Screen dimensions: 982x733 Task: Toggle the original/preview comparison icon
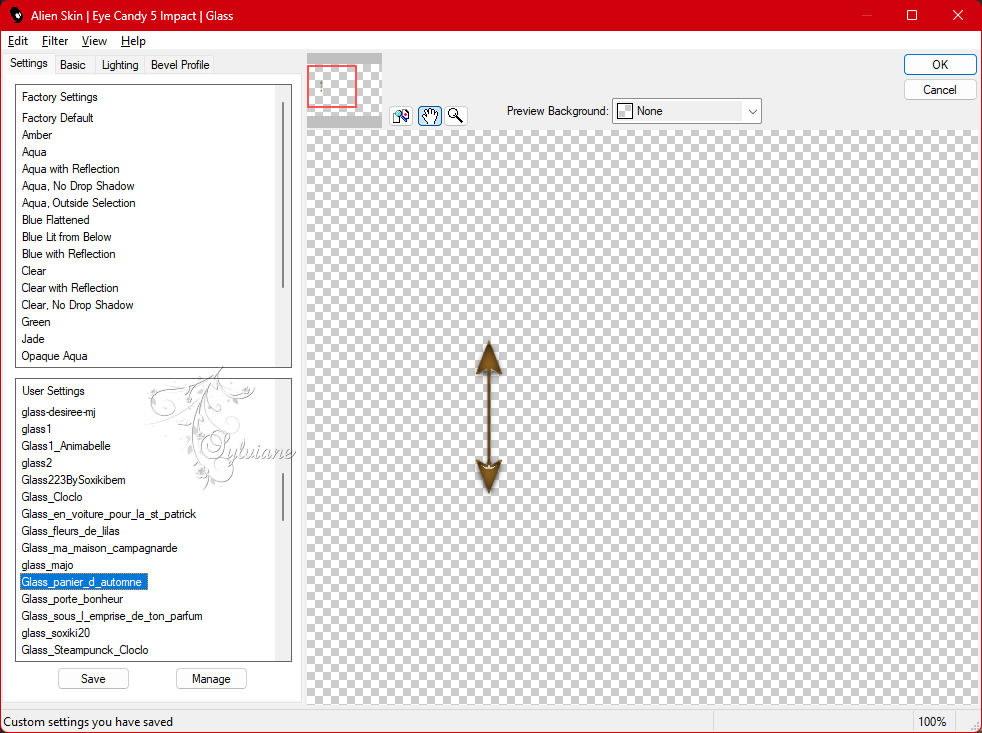click(401, 116)
